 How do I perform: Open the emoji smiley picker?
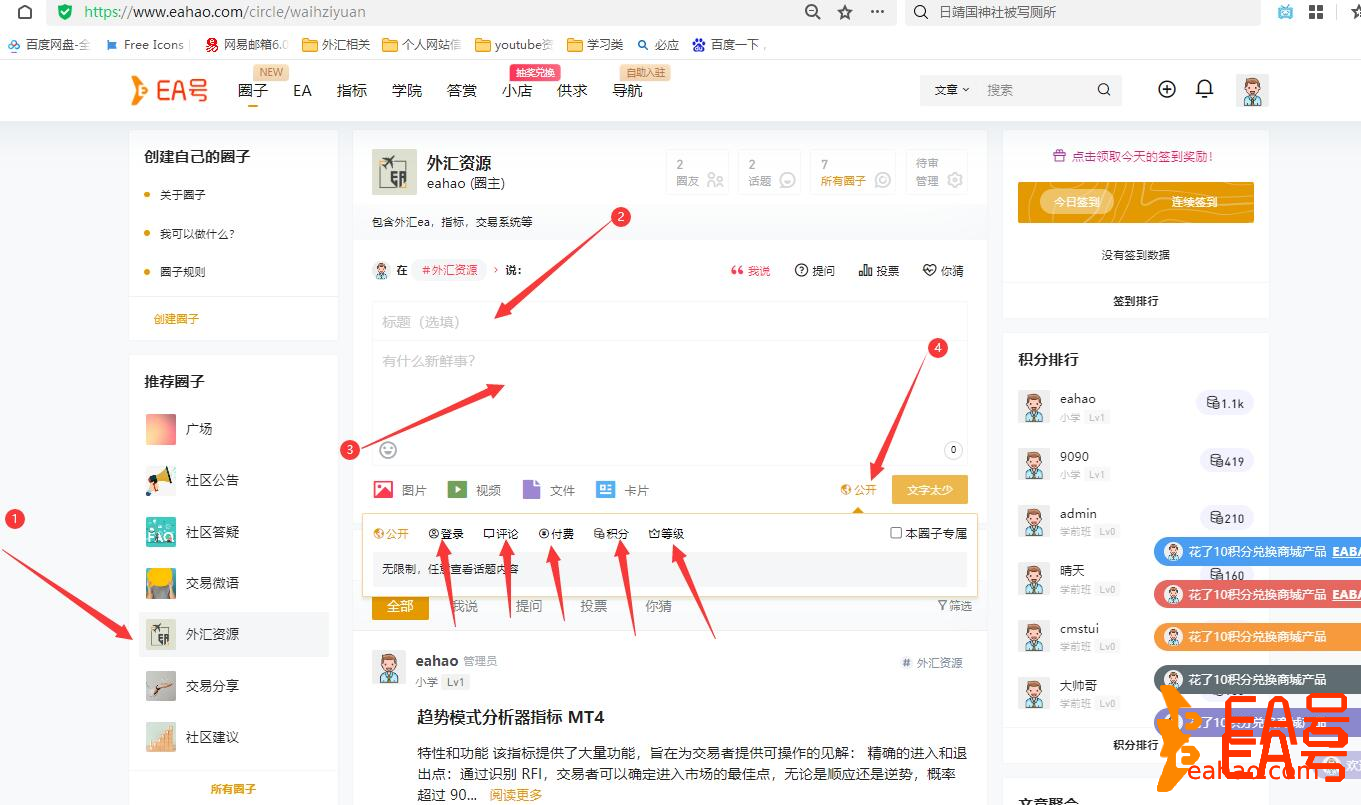[x=388, y=449]
